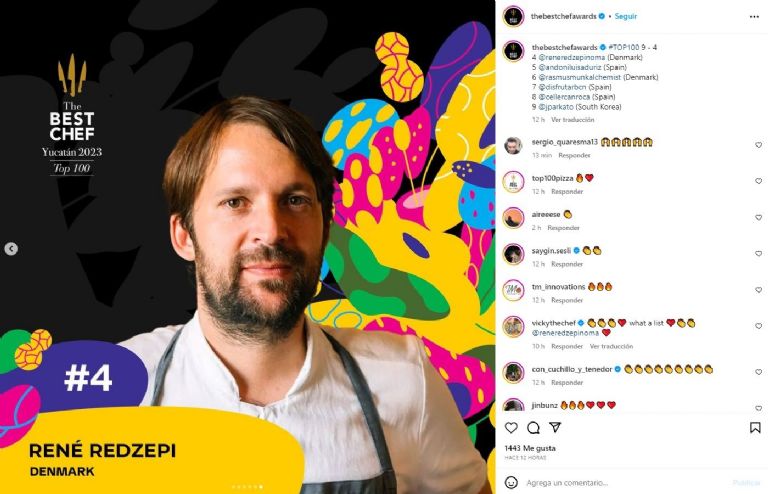Open the con_cuchillo_y_tenedor profile name

tap(572, 369)
